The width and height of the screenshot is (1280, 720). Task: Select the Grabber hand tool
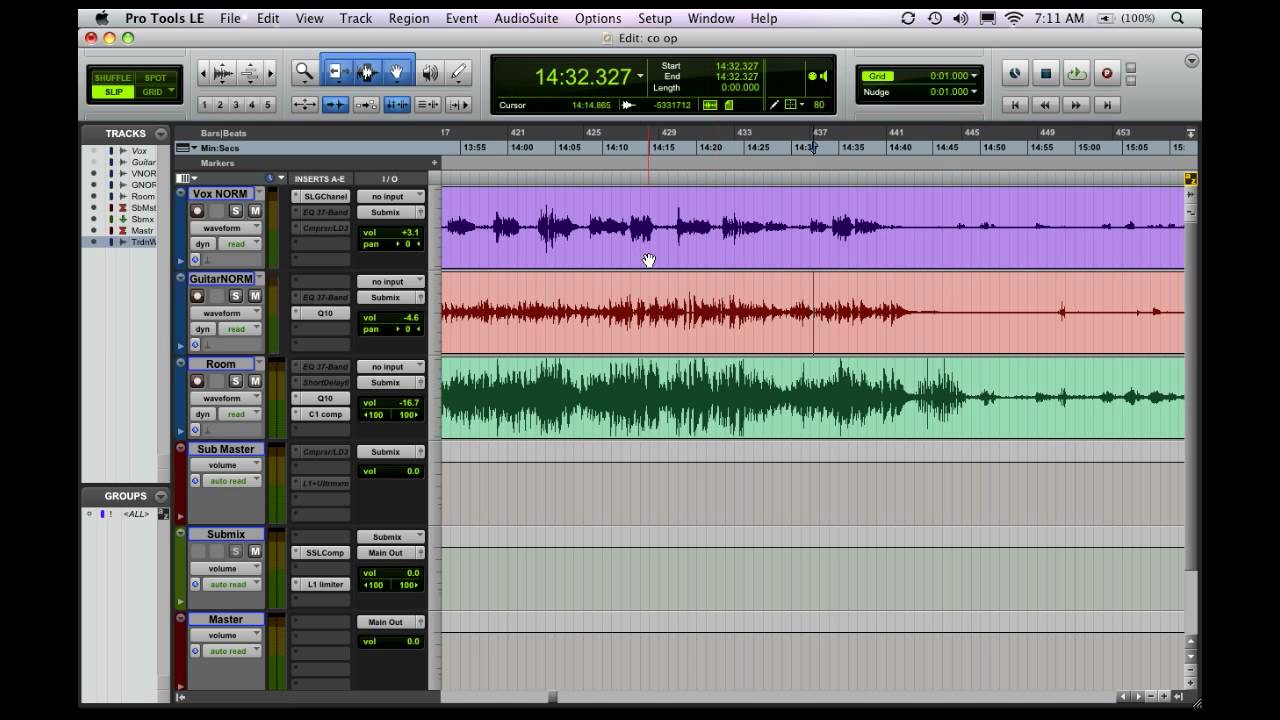pos(397,72)
